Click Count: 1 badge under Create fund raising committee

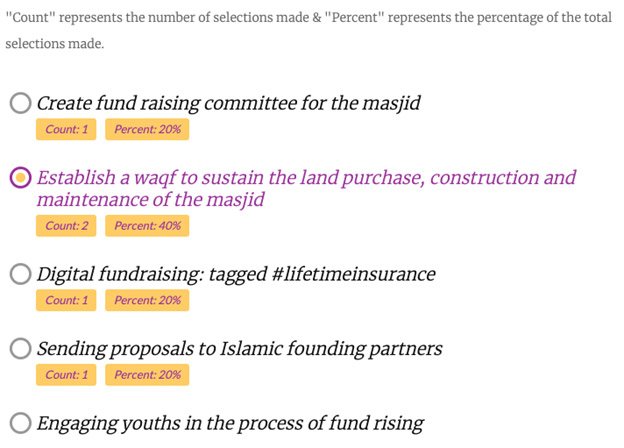[66, 129]
